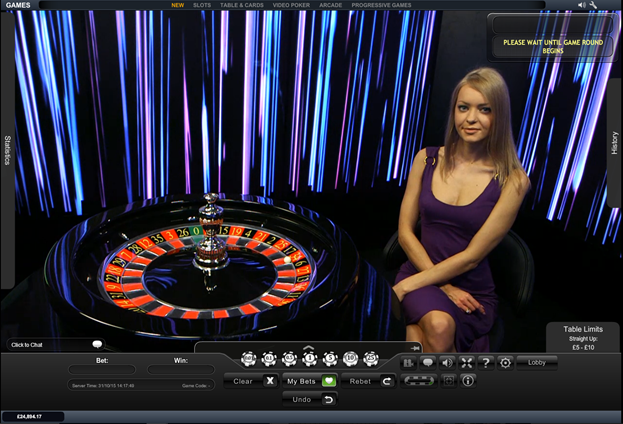Toggle top bar volume speaker
The width and height of the screenshot is (623, 424).
582,5
